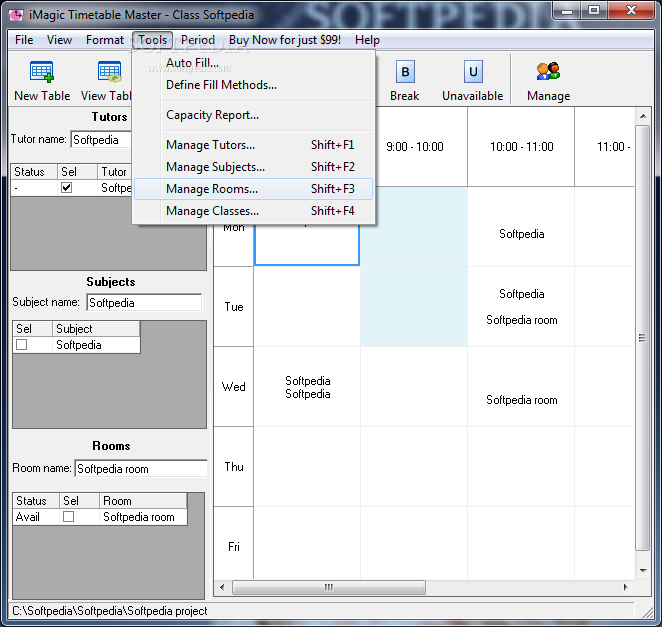This screenshot has width=662, height=627.
Task: Click the Tue row header
Action: (x=233, y=307)
